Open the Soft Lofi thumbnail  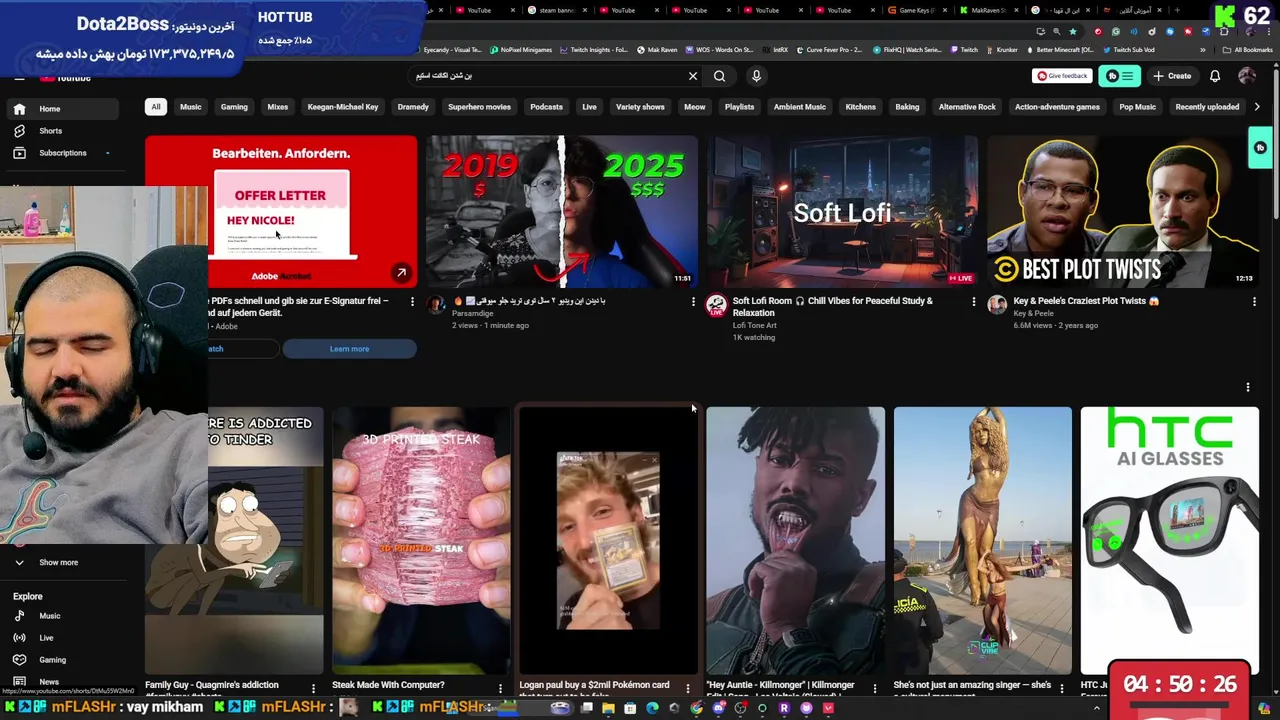click(842, 212)
